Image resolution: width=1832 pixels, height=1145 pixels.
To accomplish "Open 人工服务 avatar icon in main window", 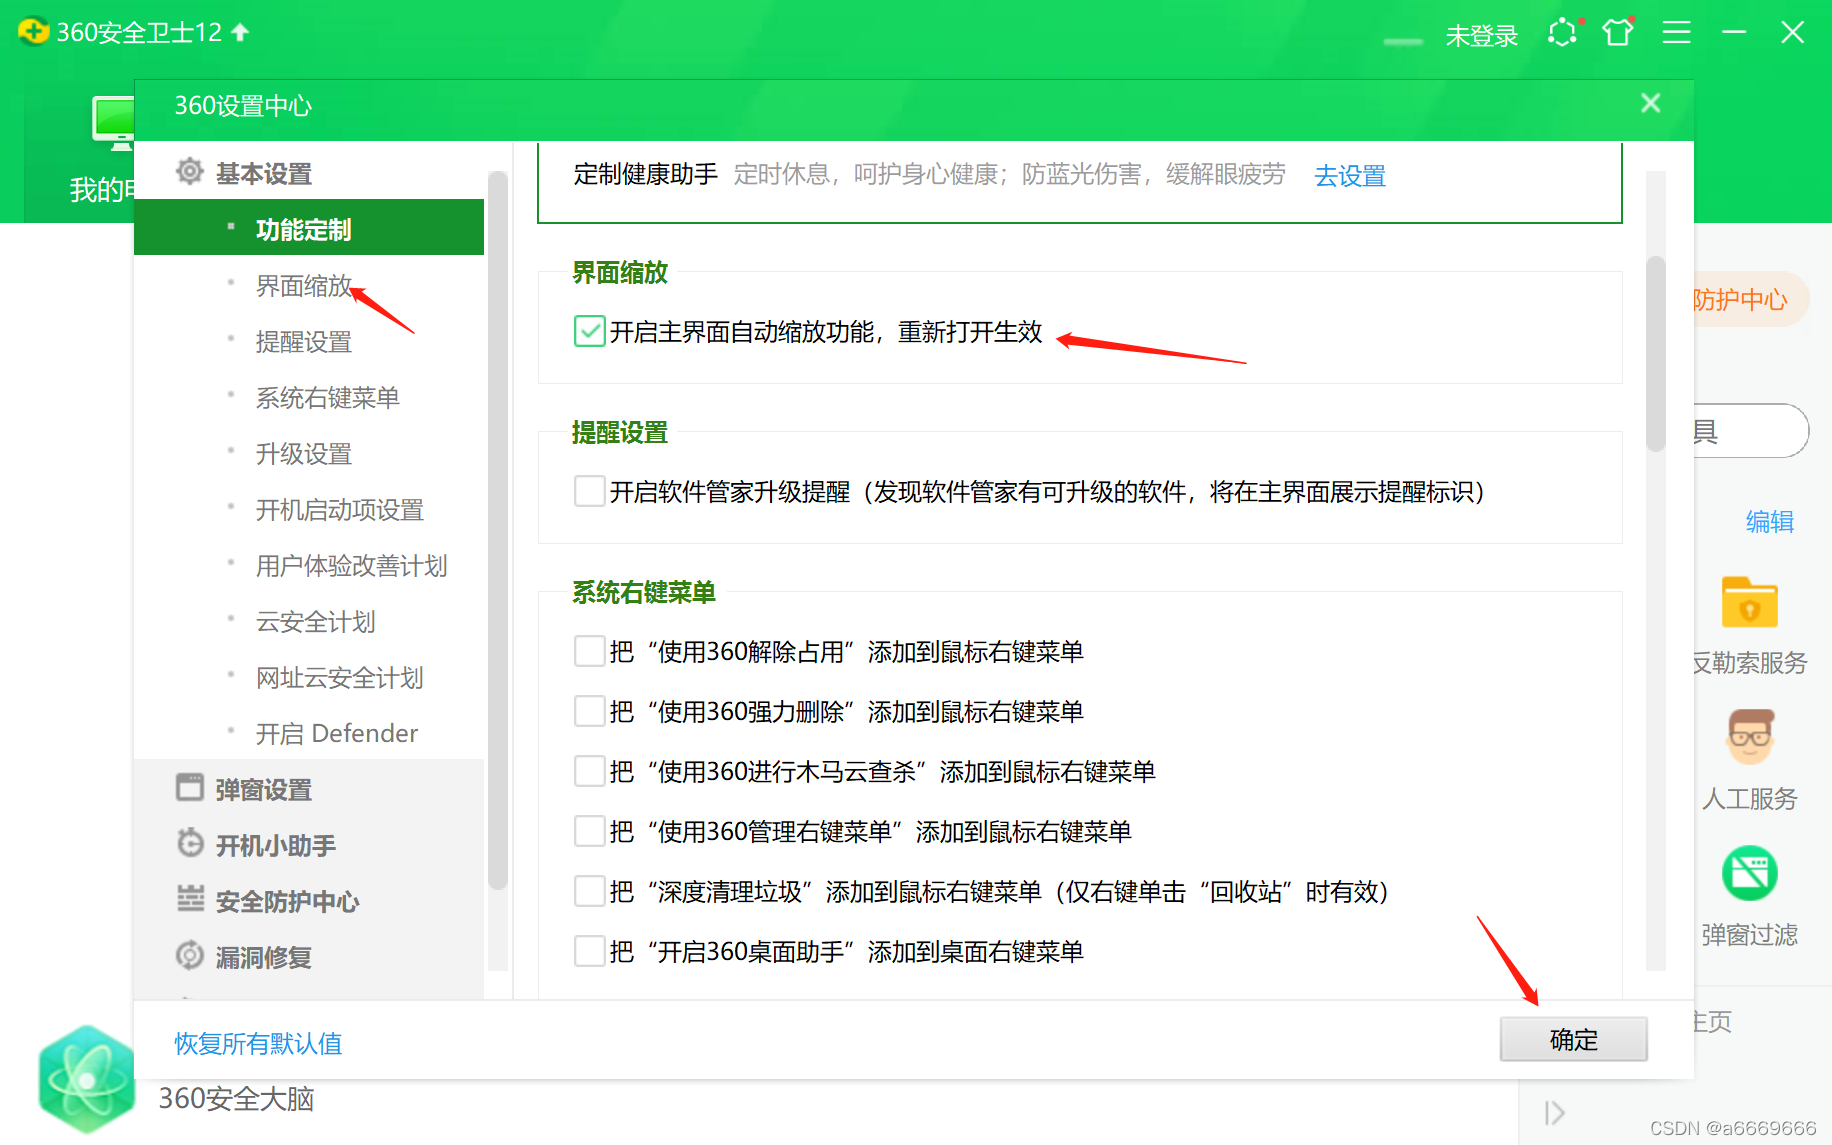I will coord(1750,737).
